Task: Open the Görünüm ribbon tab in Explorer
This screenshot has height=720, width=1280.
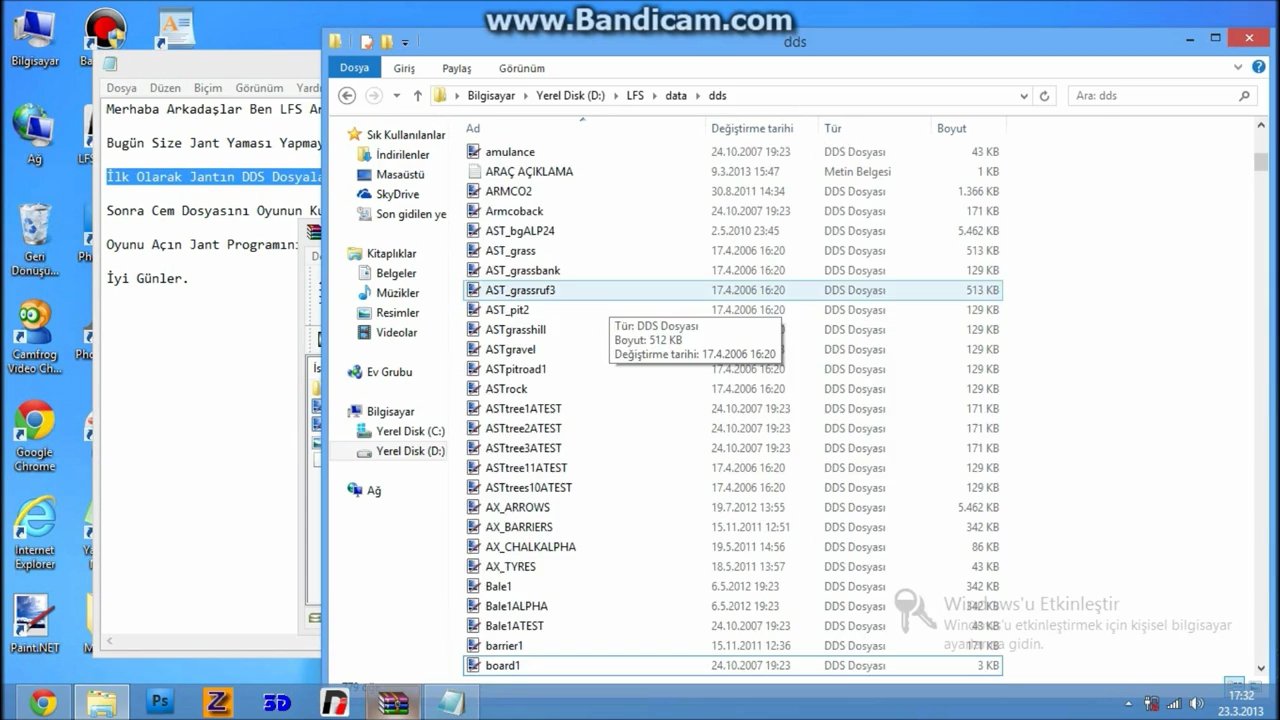Action: tap(522, 68)
